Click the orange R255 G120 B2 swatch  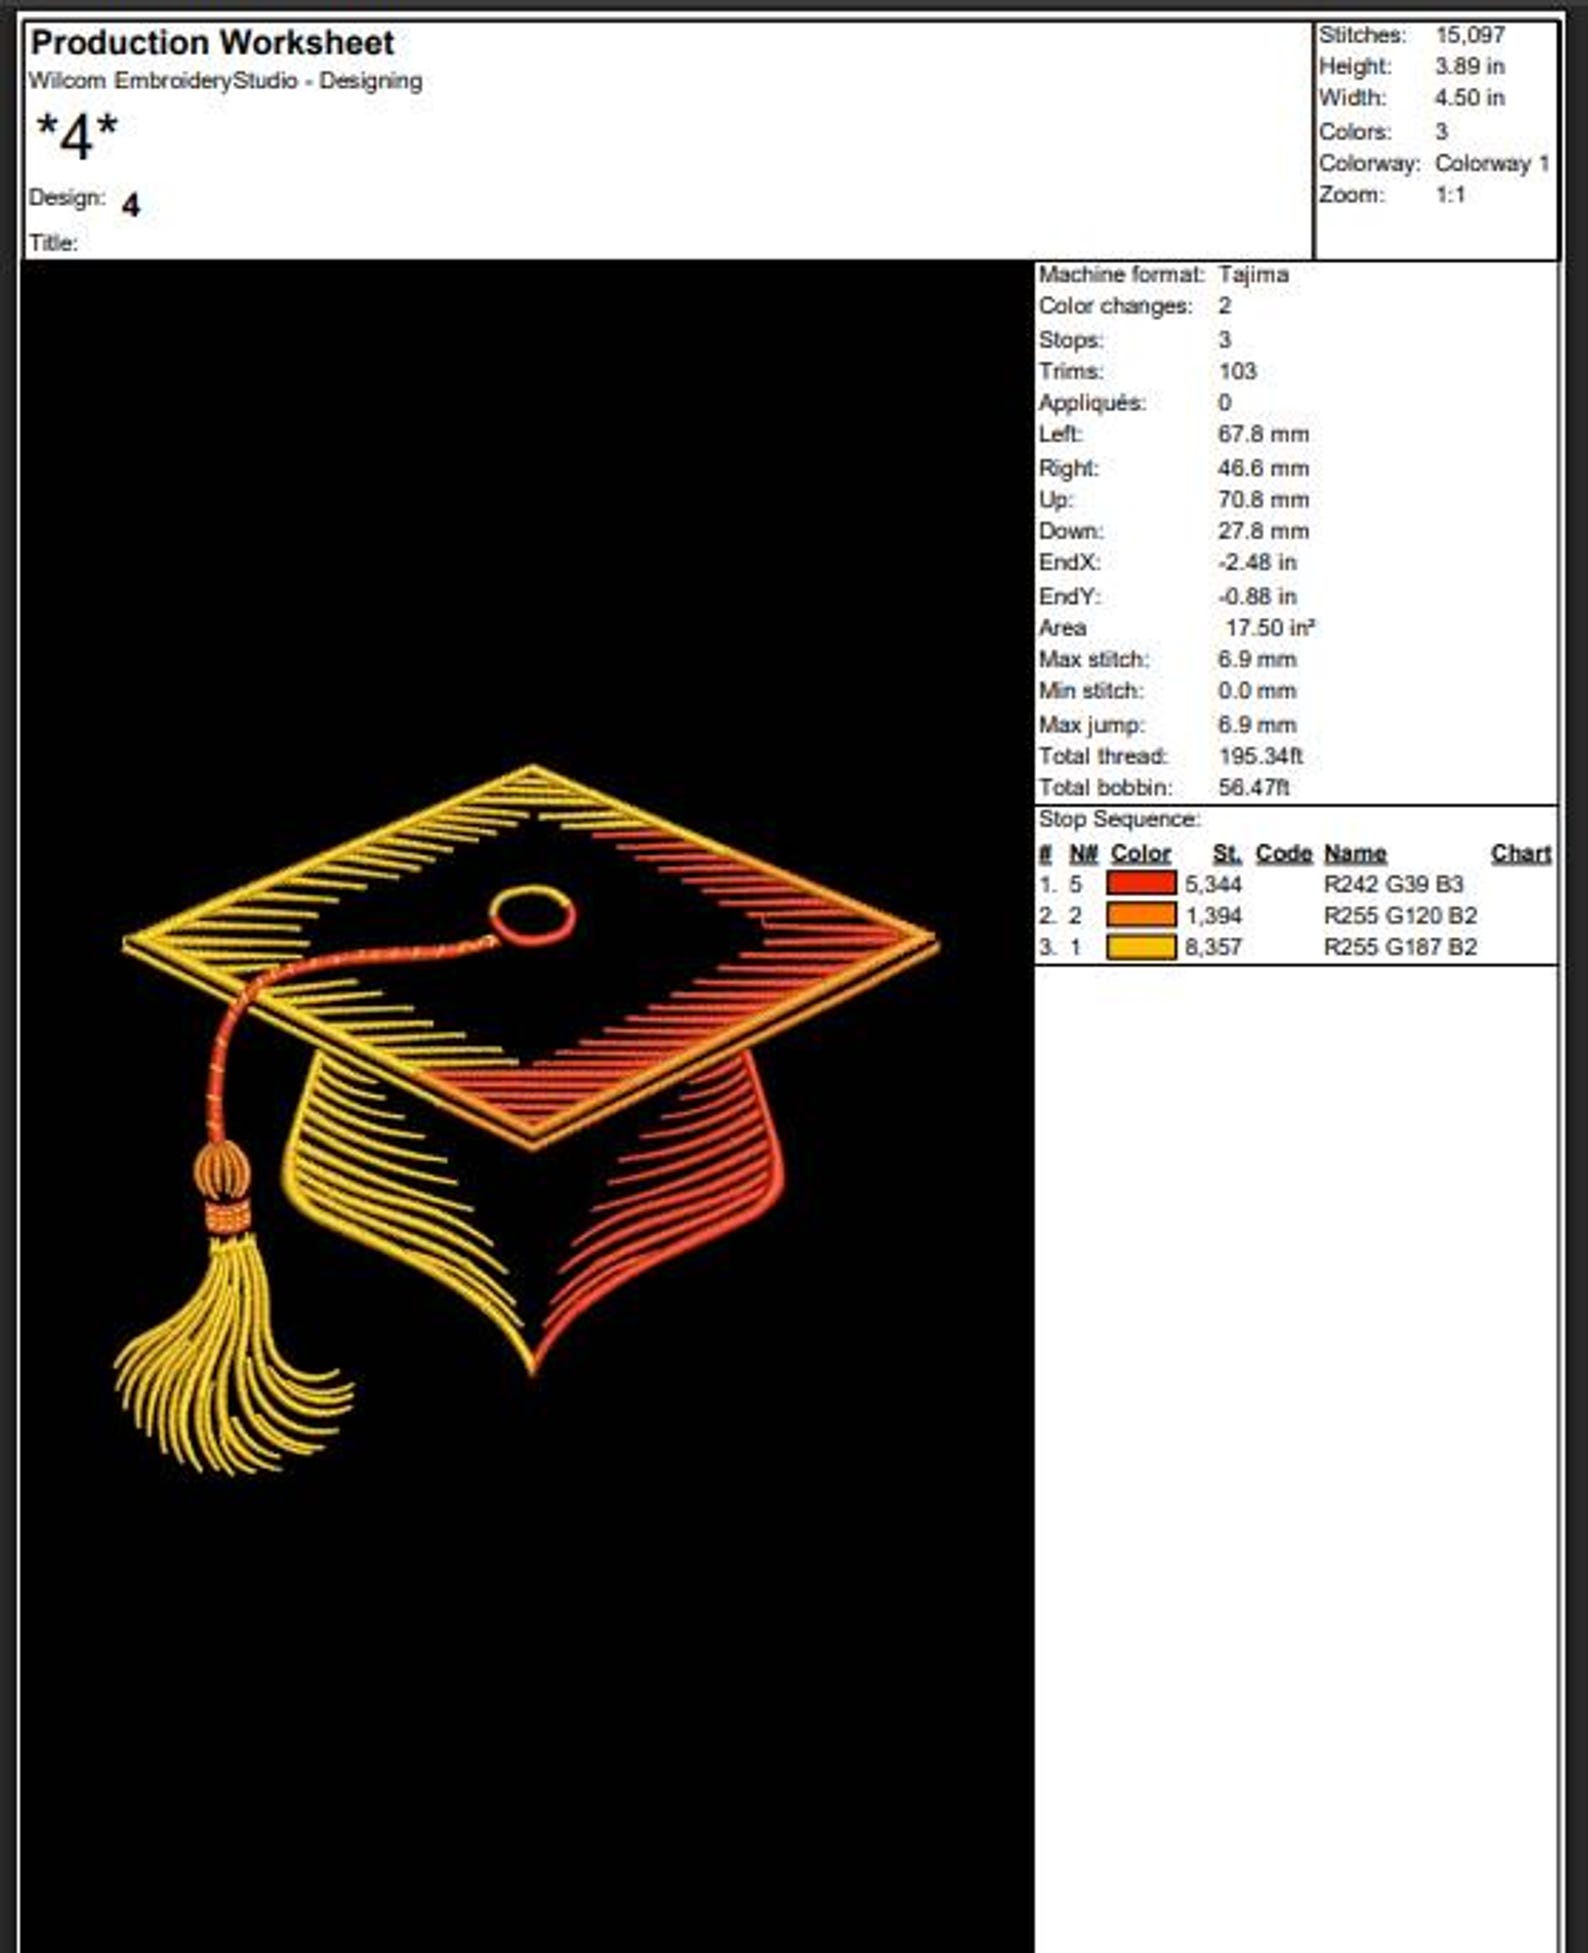pyautogui.click(x=1141, y=915)
